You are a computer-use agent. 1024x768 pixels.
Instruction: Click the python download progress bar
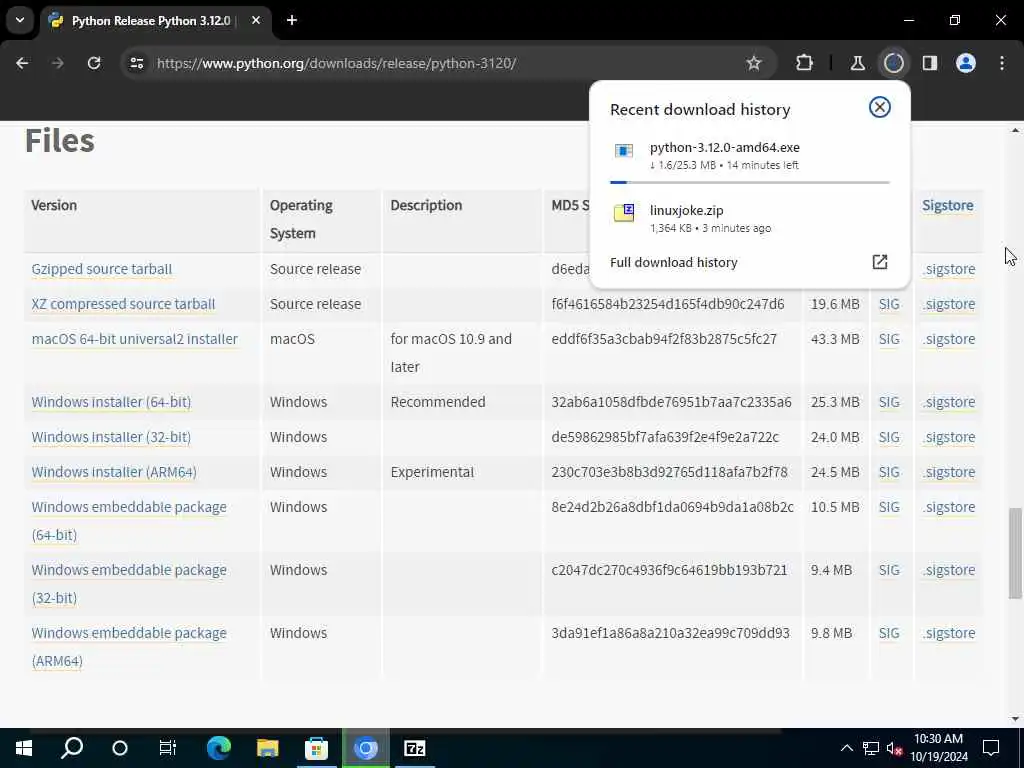coord(750,182)
